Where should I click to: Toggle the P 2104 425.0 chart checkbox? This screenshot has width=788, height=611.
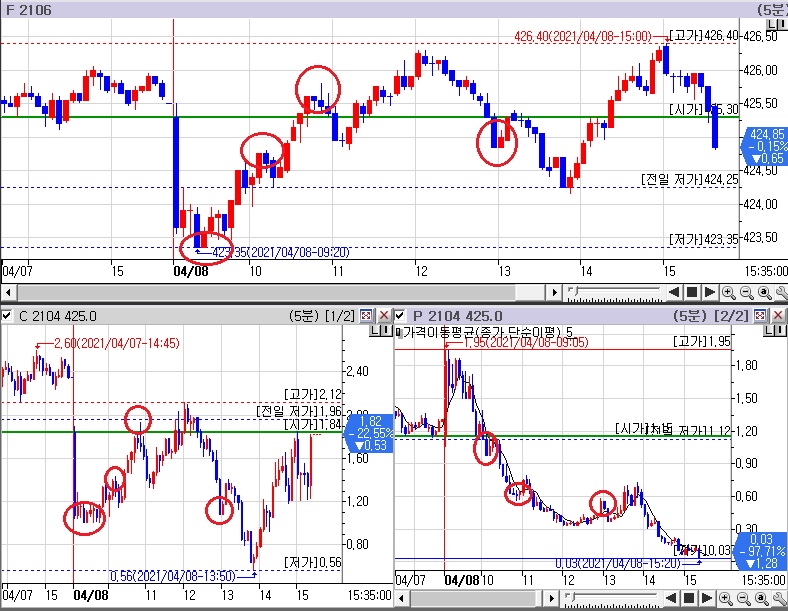pos(400,316)
